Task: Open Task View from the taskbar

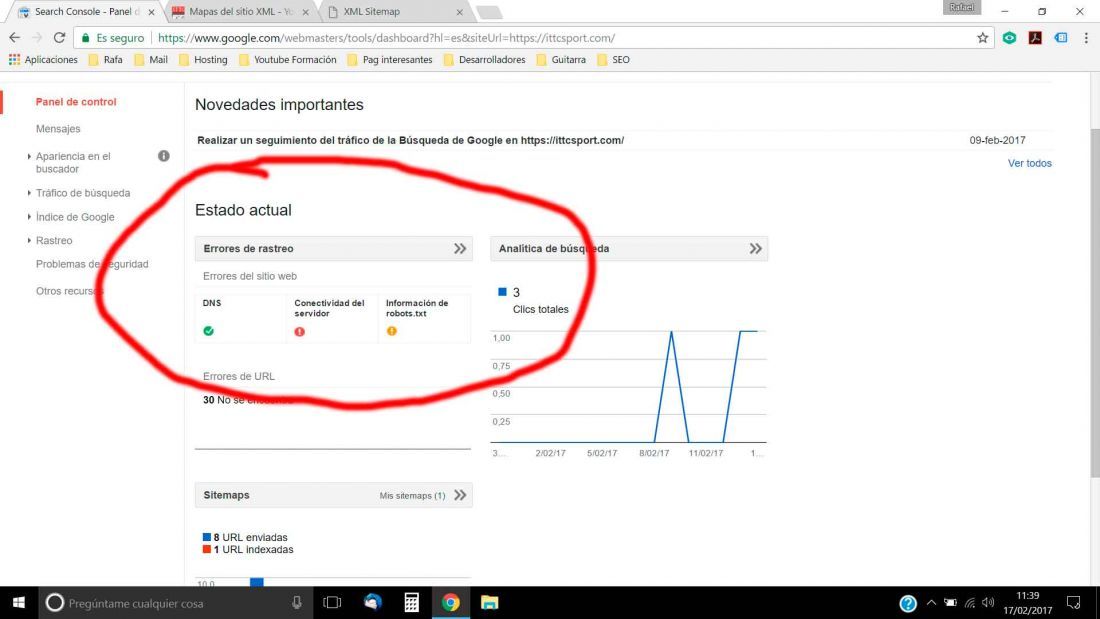Action: click(332, 603)
